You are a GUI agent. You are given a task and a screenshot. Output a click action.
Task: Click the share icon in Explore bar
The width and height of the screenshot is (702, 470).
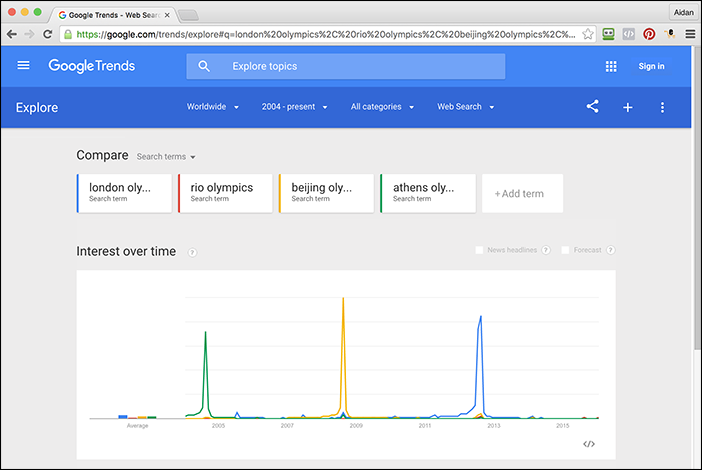point(592,107)
